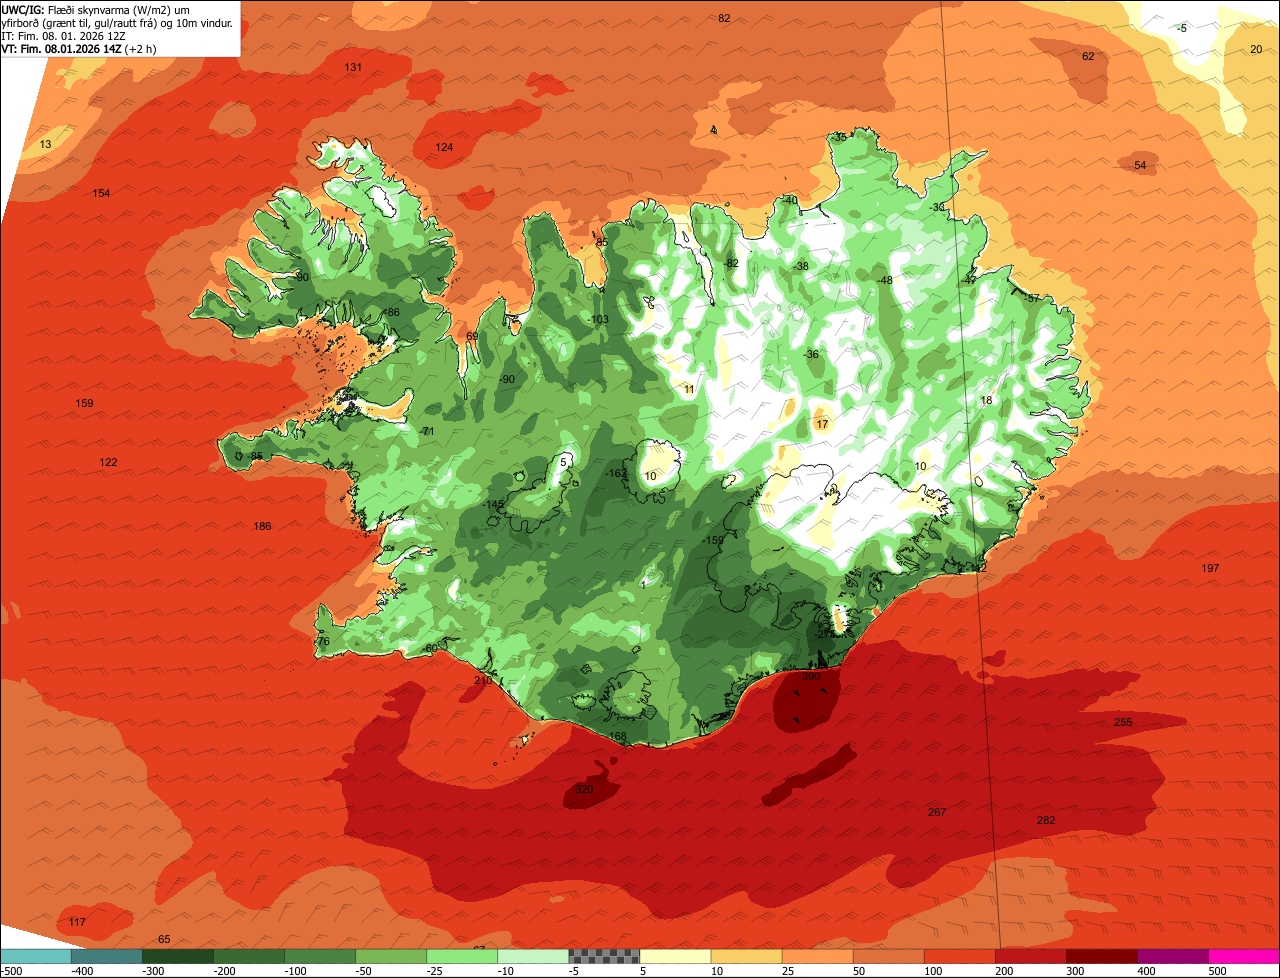
Task: Click the '131' value near the top
Action: coord(353,68)
